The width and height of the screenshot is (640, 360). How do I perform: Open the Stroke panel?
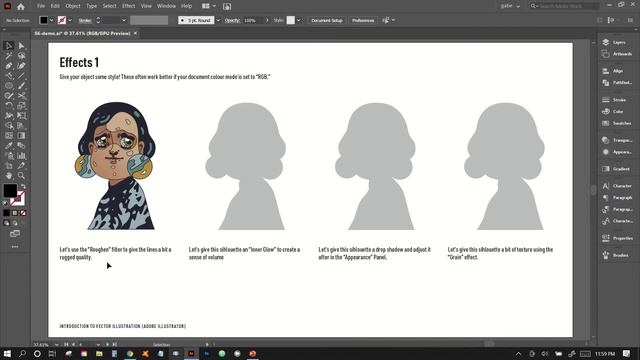614,100
